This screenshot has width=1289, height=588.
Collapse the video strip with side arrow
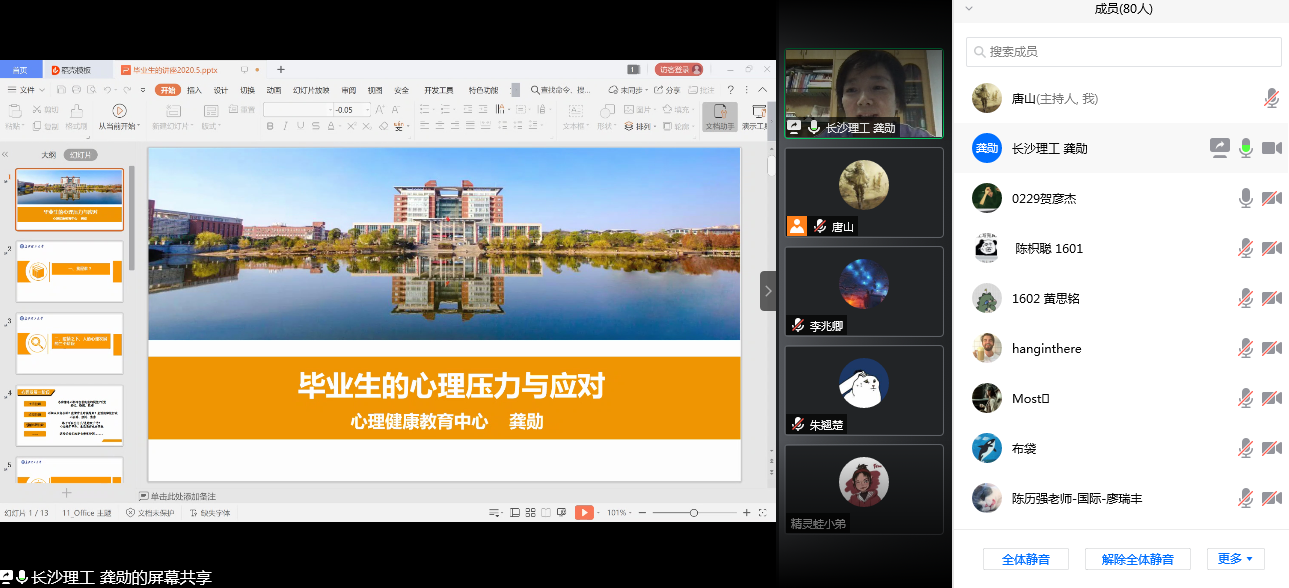[768, 291]
